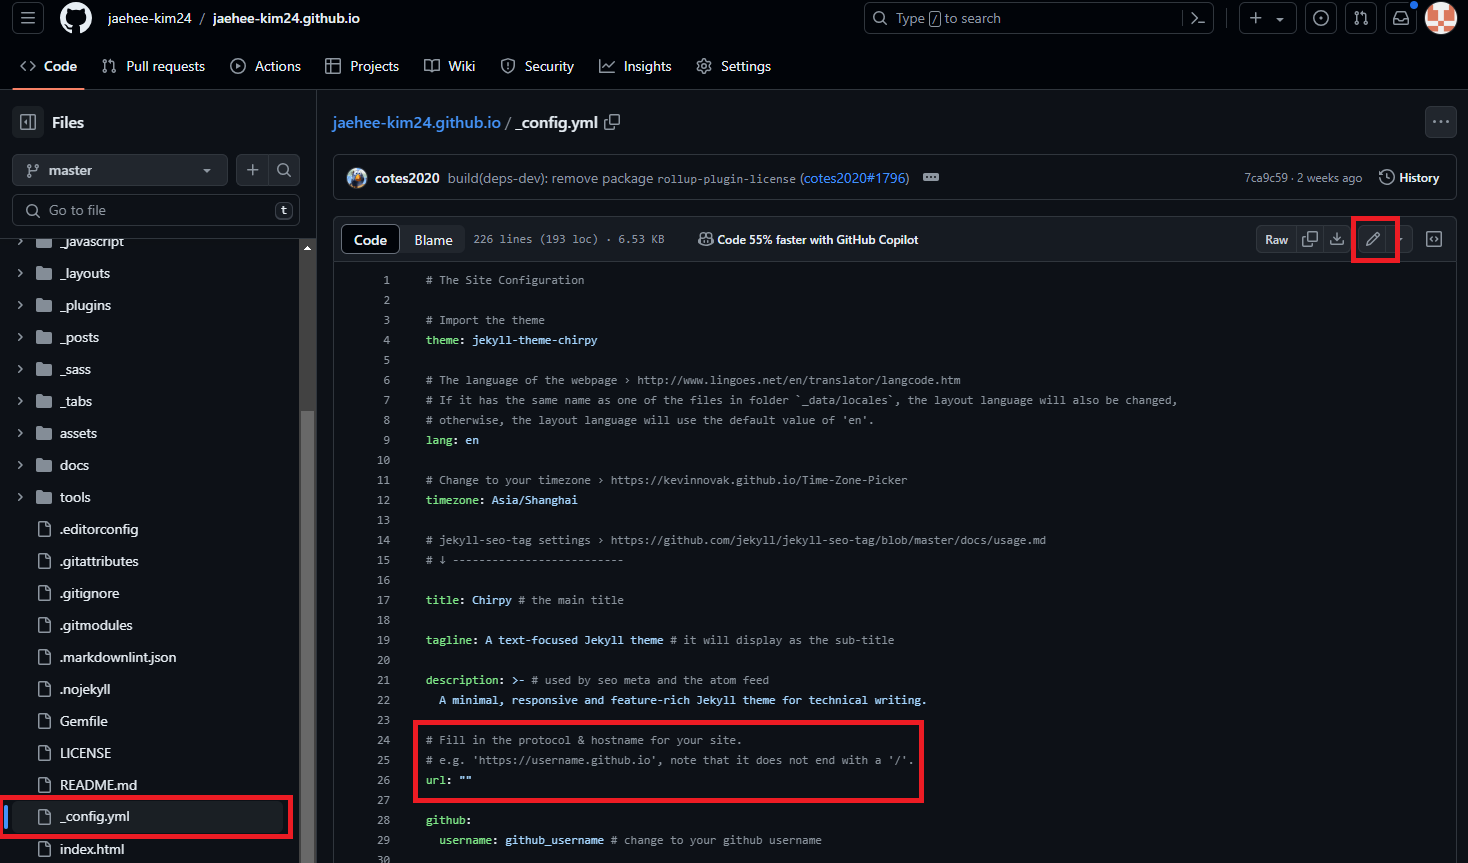Open the .gitmodules file
This screenshot has height=863, width=1468.
tap(96, 625)
